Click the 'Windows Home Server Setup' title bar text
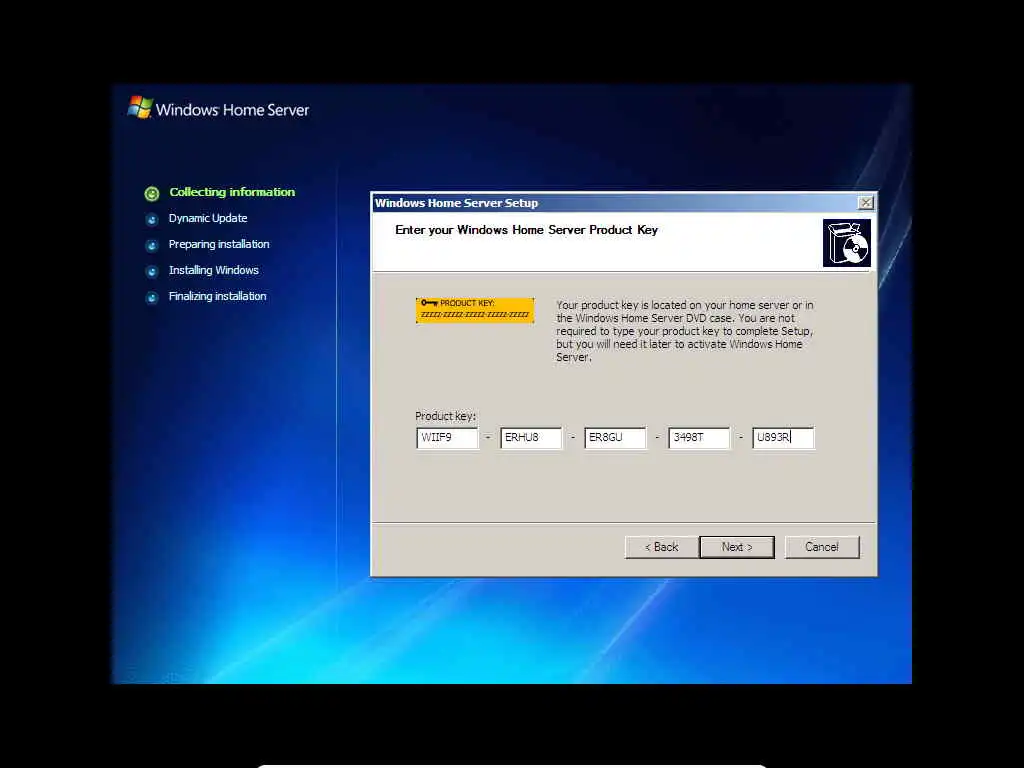 (x=456, y=203)
